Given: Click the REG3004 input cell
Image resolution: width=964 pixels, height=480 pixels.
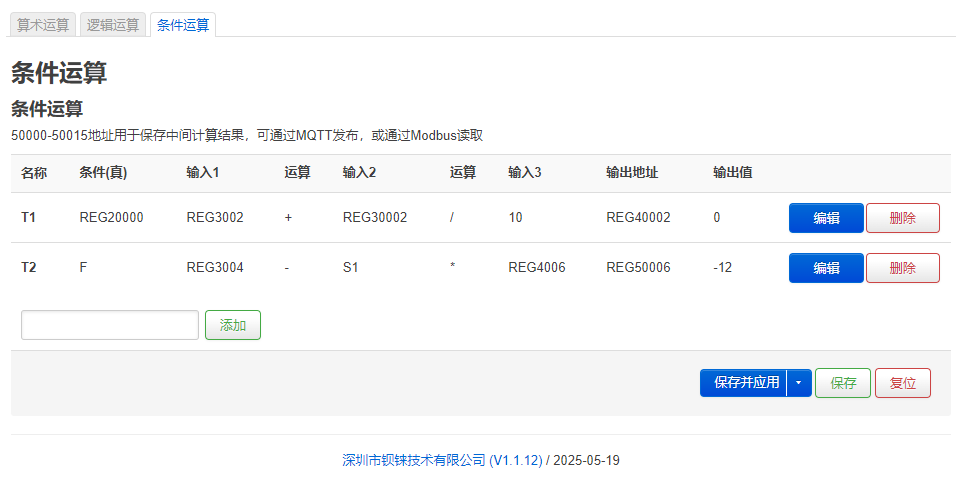Looking at the screenshot, I should 215,267.
